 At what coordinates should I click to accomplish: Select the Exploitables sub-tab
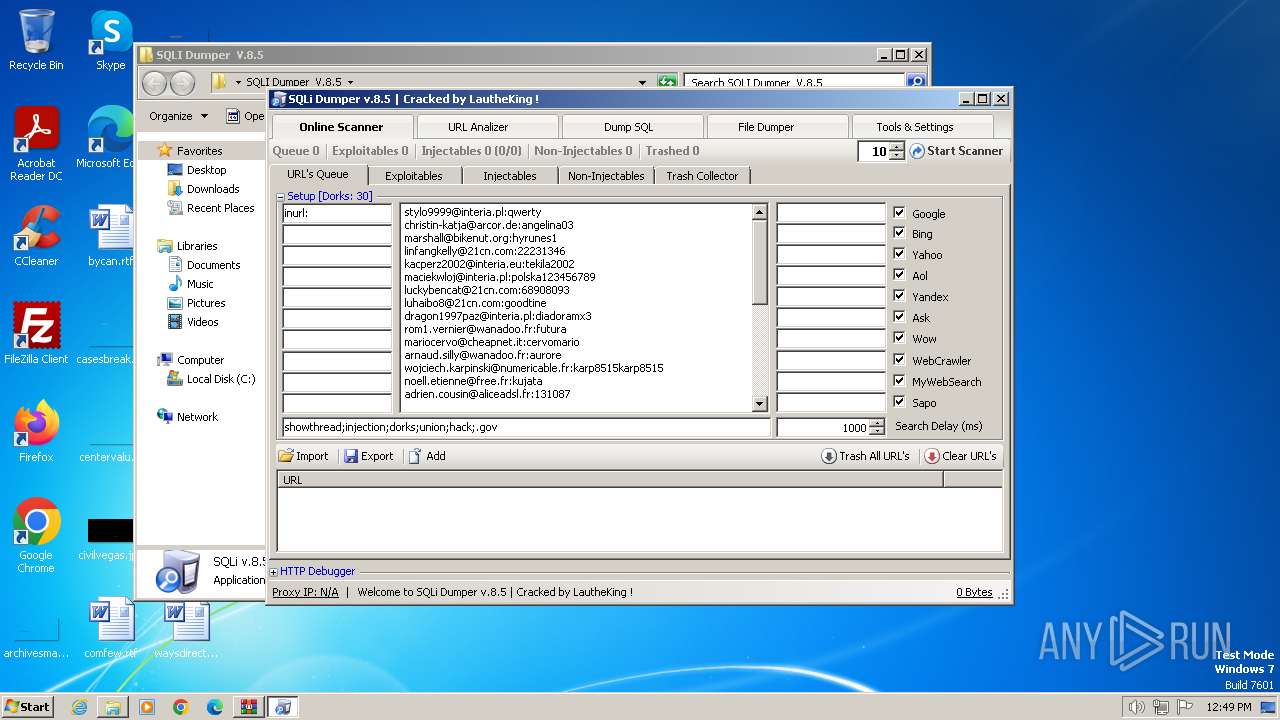tap(413, 176)
